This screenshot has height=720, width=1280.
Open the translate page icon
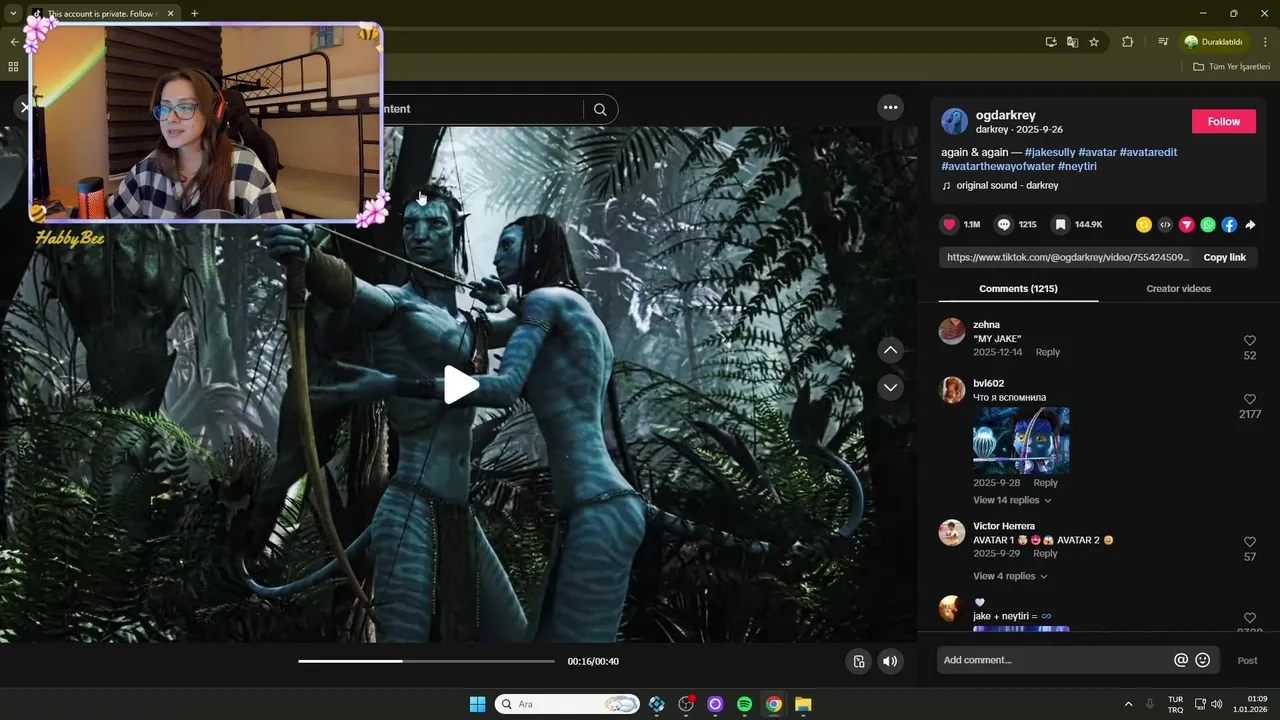pos(1072,42)
